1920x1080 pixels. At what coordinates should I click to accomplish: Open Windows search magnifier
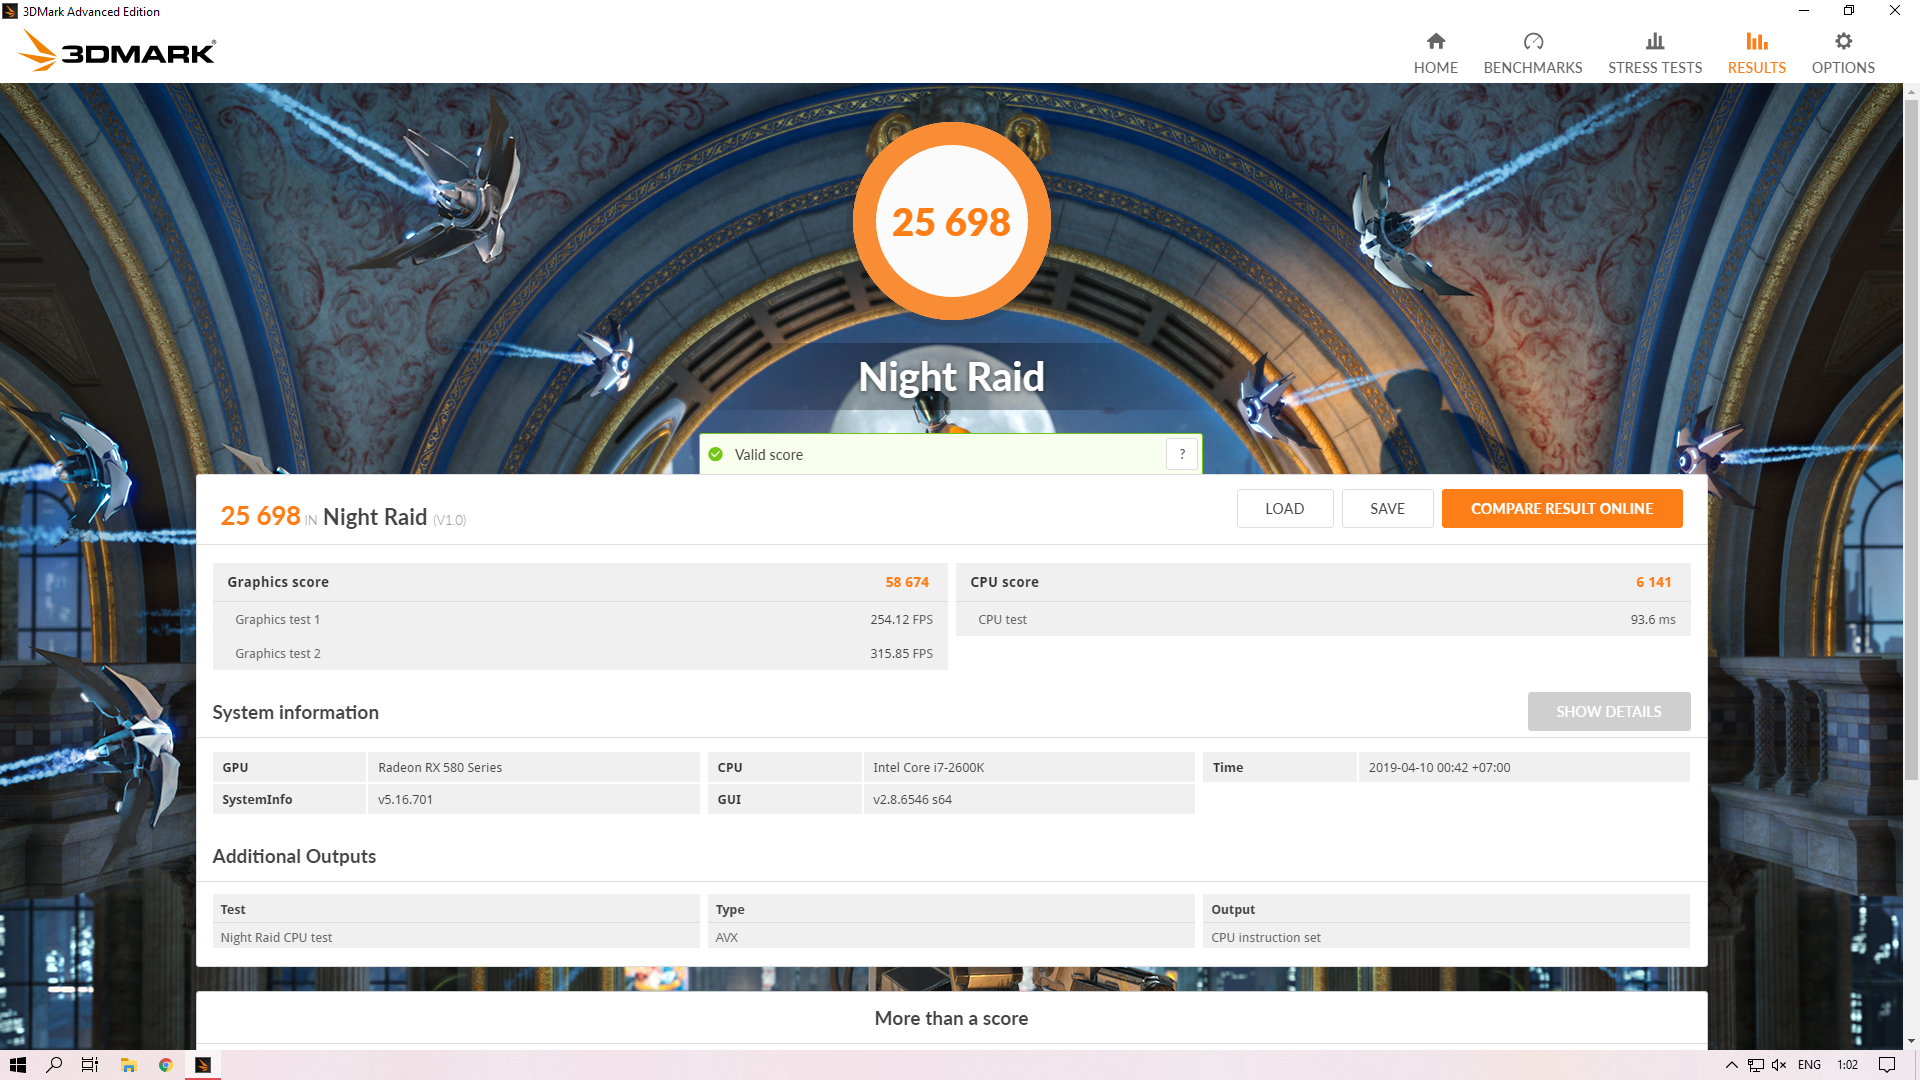point(54,1065)
